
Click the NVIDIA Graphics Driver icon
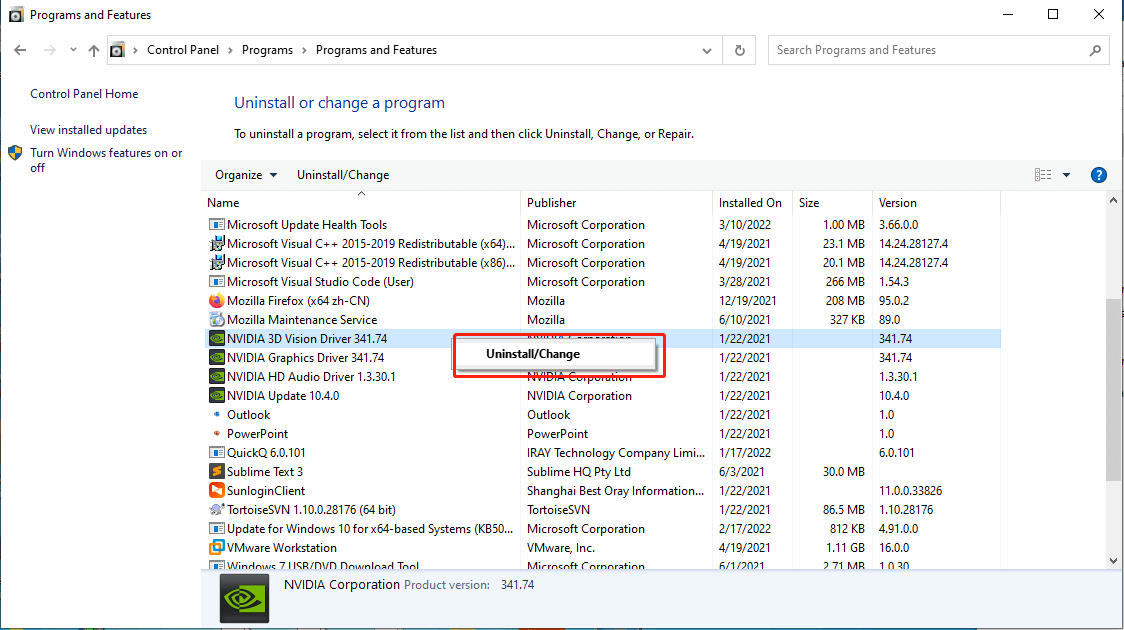point(216,358)
